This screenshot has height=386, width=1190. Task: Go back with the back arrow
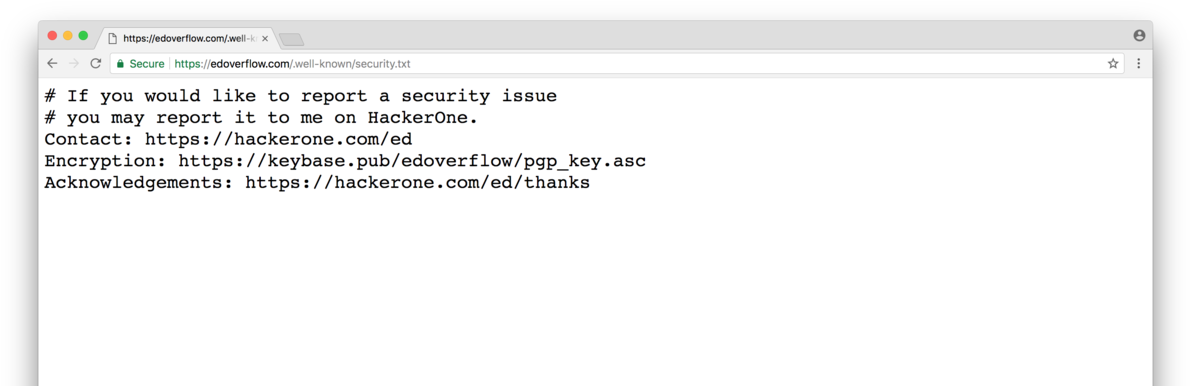coord(52,64)
